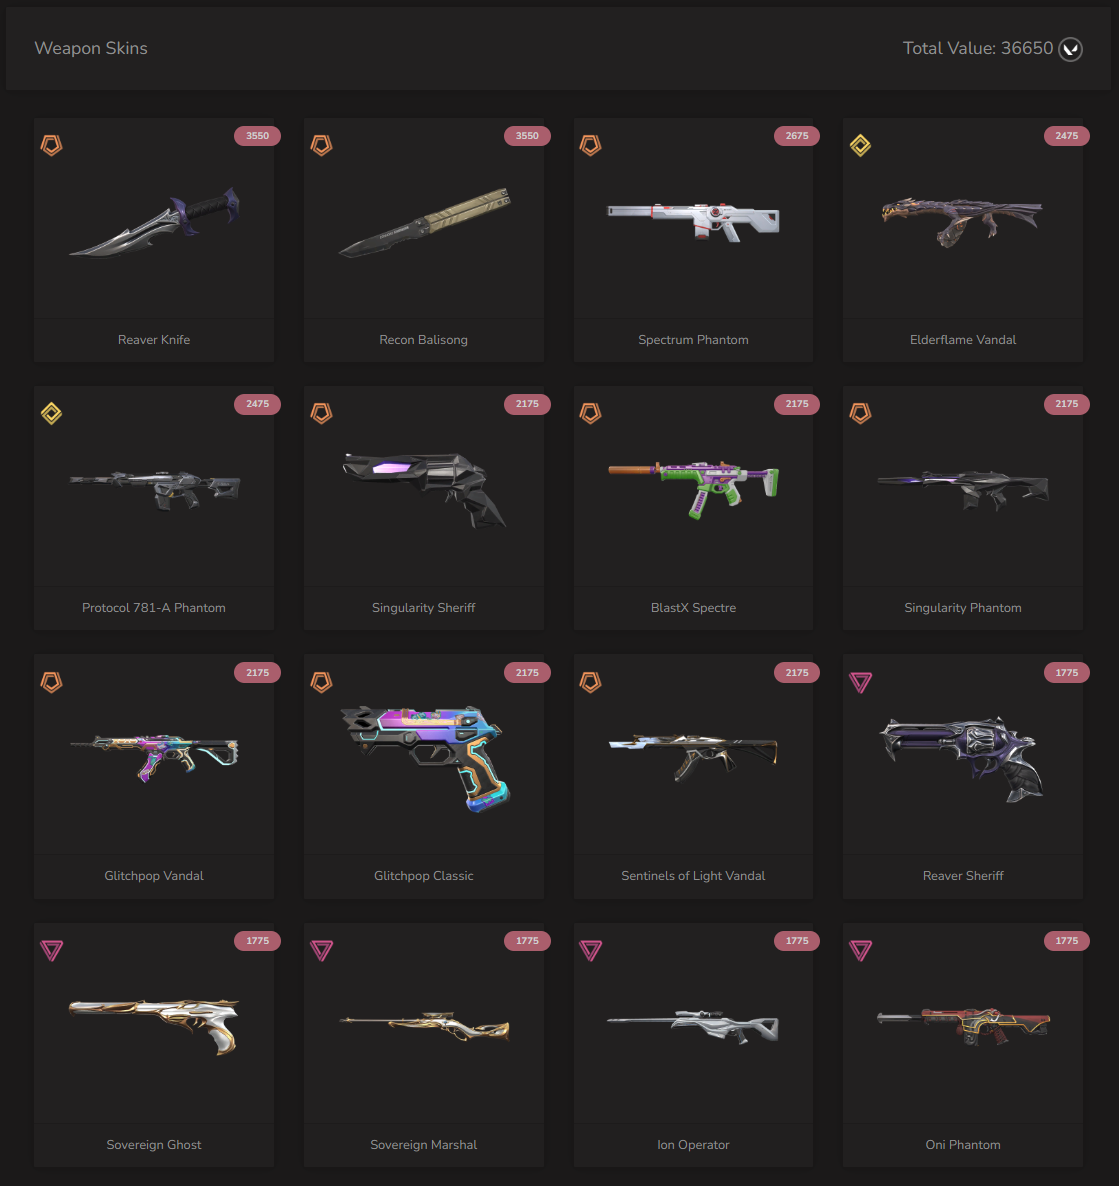Click the Weapon Skins section heading
Screen dimensions: 1119x1186
(91, 48)
